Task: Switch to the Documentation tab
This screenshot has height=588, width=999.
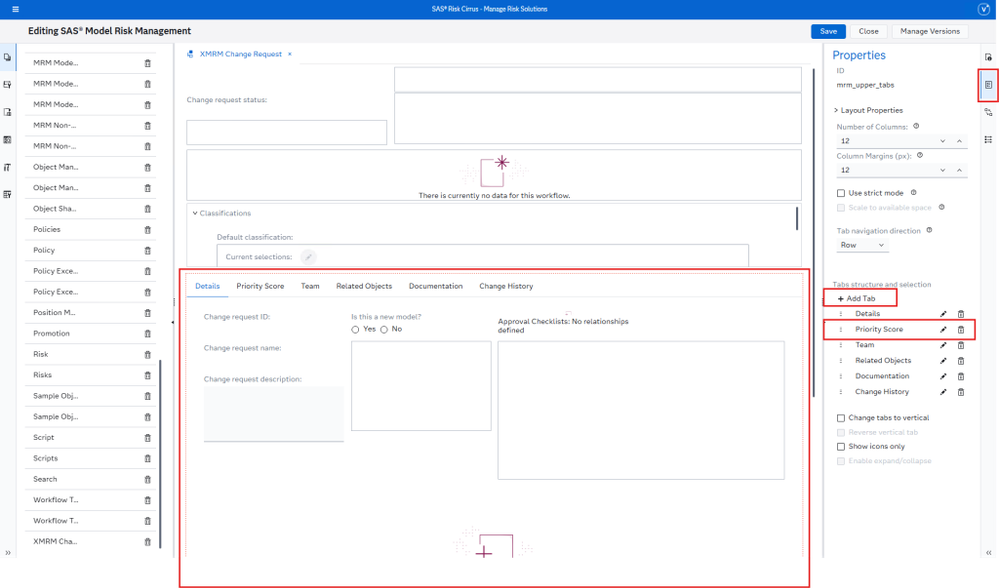Action: 435,286
